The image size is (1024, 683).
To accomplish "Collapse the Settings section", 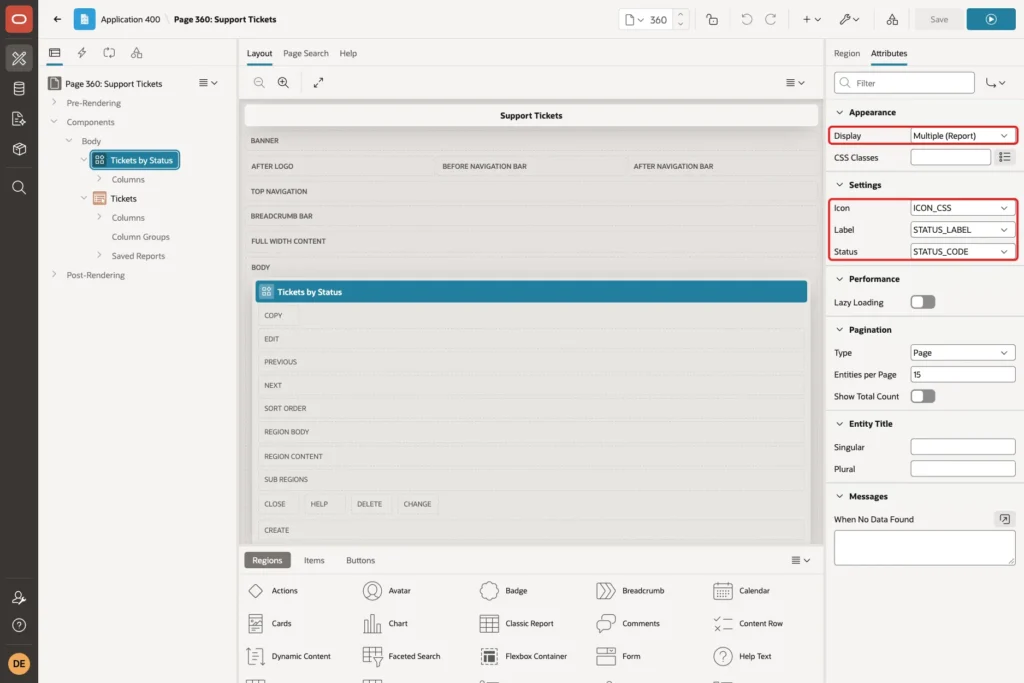I will click(x=840, y=185).
